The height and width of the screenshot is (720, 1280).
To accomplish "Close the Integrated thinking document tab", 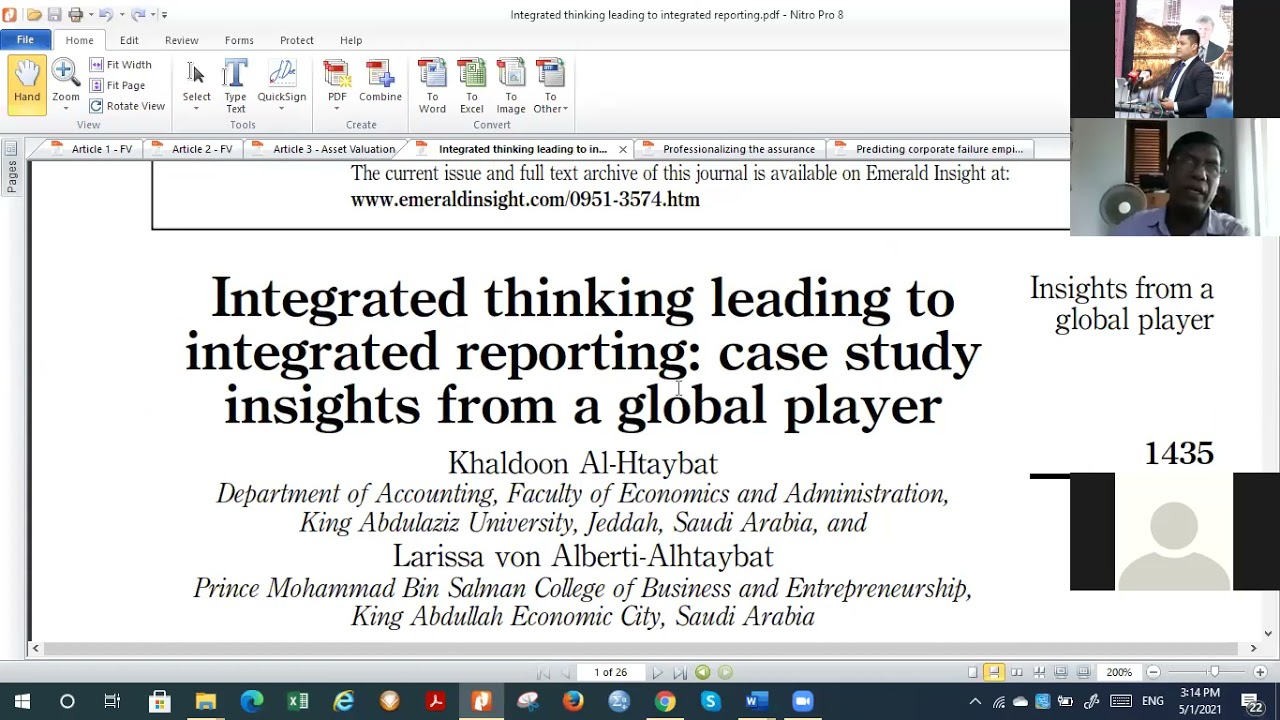I will point(623,149).
